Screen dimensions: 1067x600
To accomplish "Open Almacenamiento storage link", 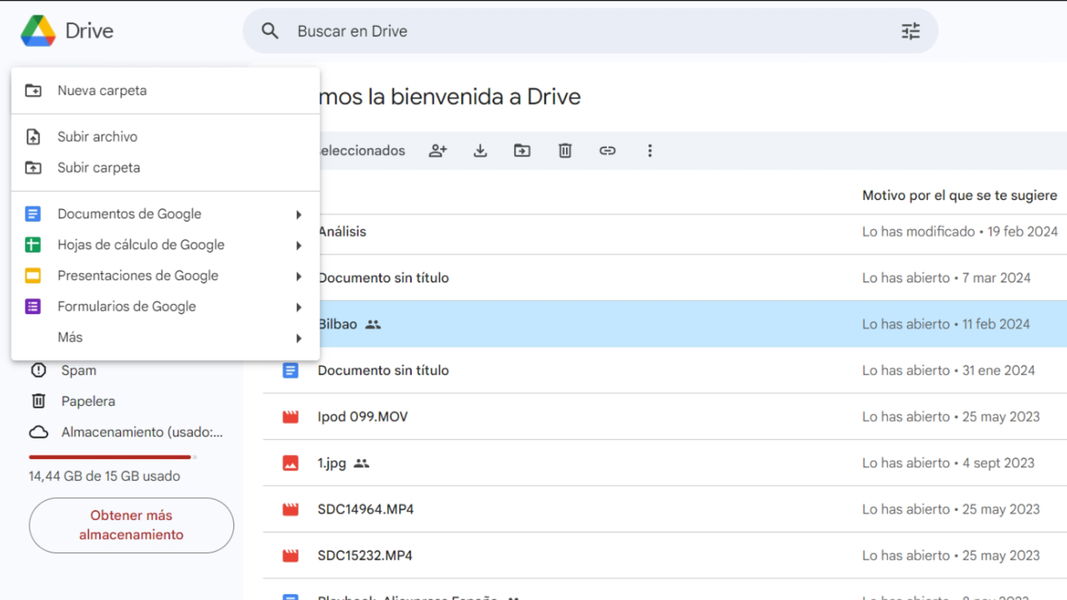I will pos(142,432).
